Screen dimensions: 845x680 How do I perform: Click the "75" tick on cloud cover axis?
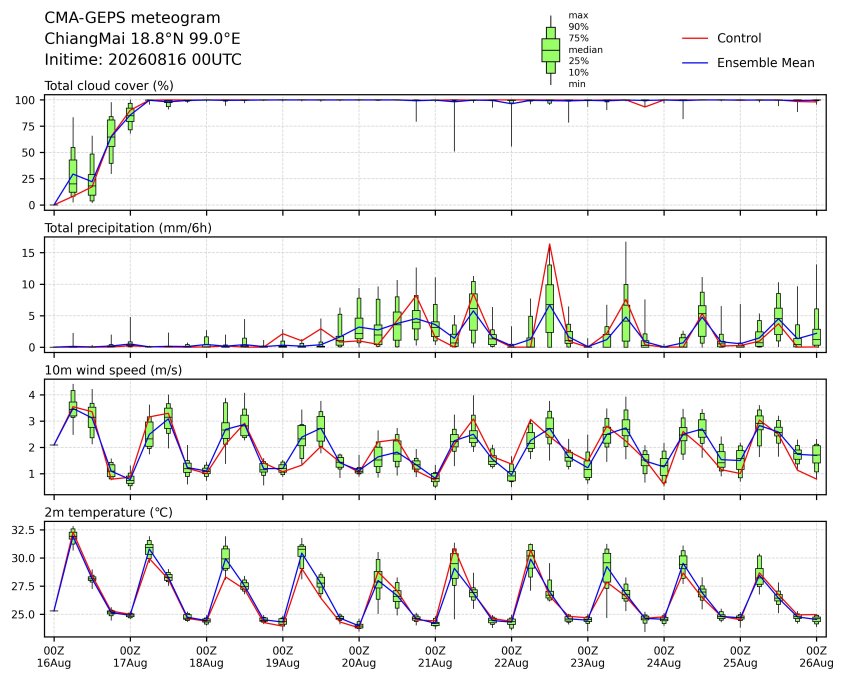[29, 127]
